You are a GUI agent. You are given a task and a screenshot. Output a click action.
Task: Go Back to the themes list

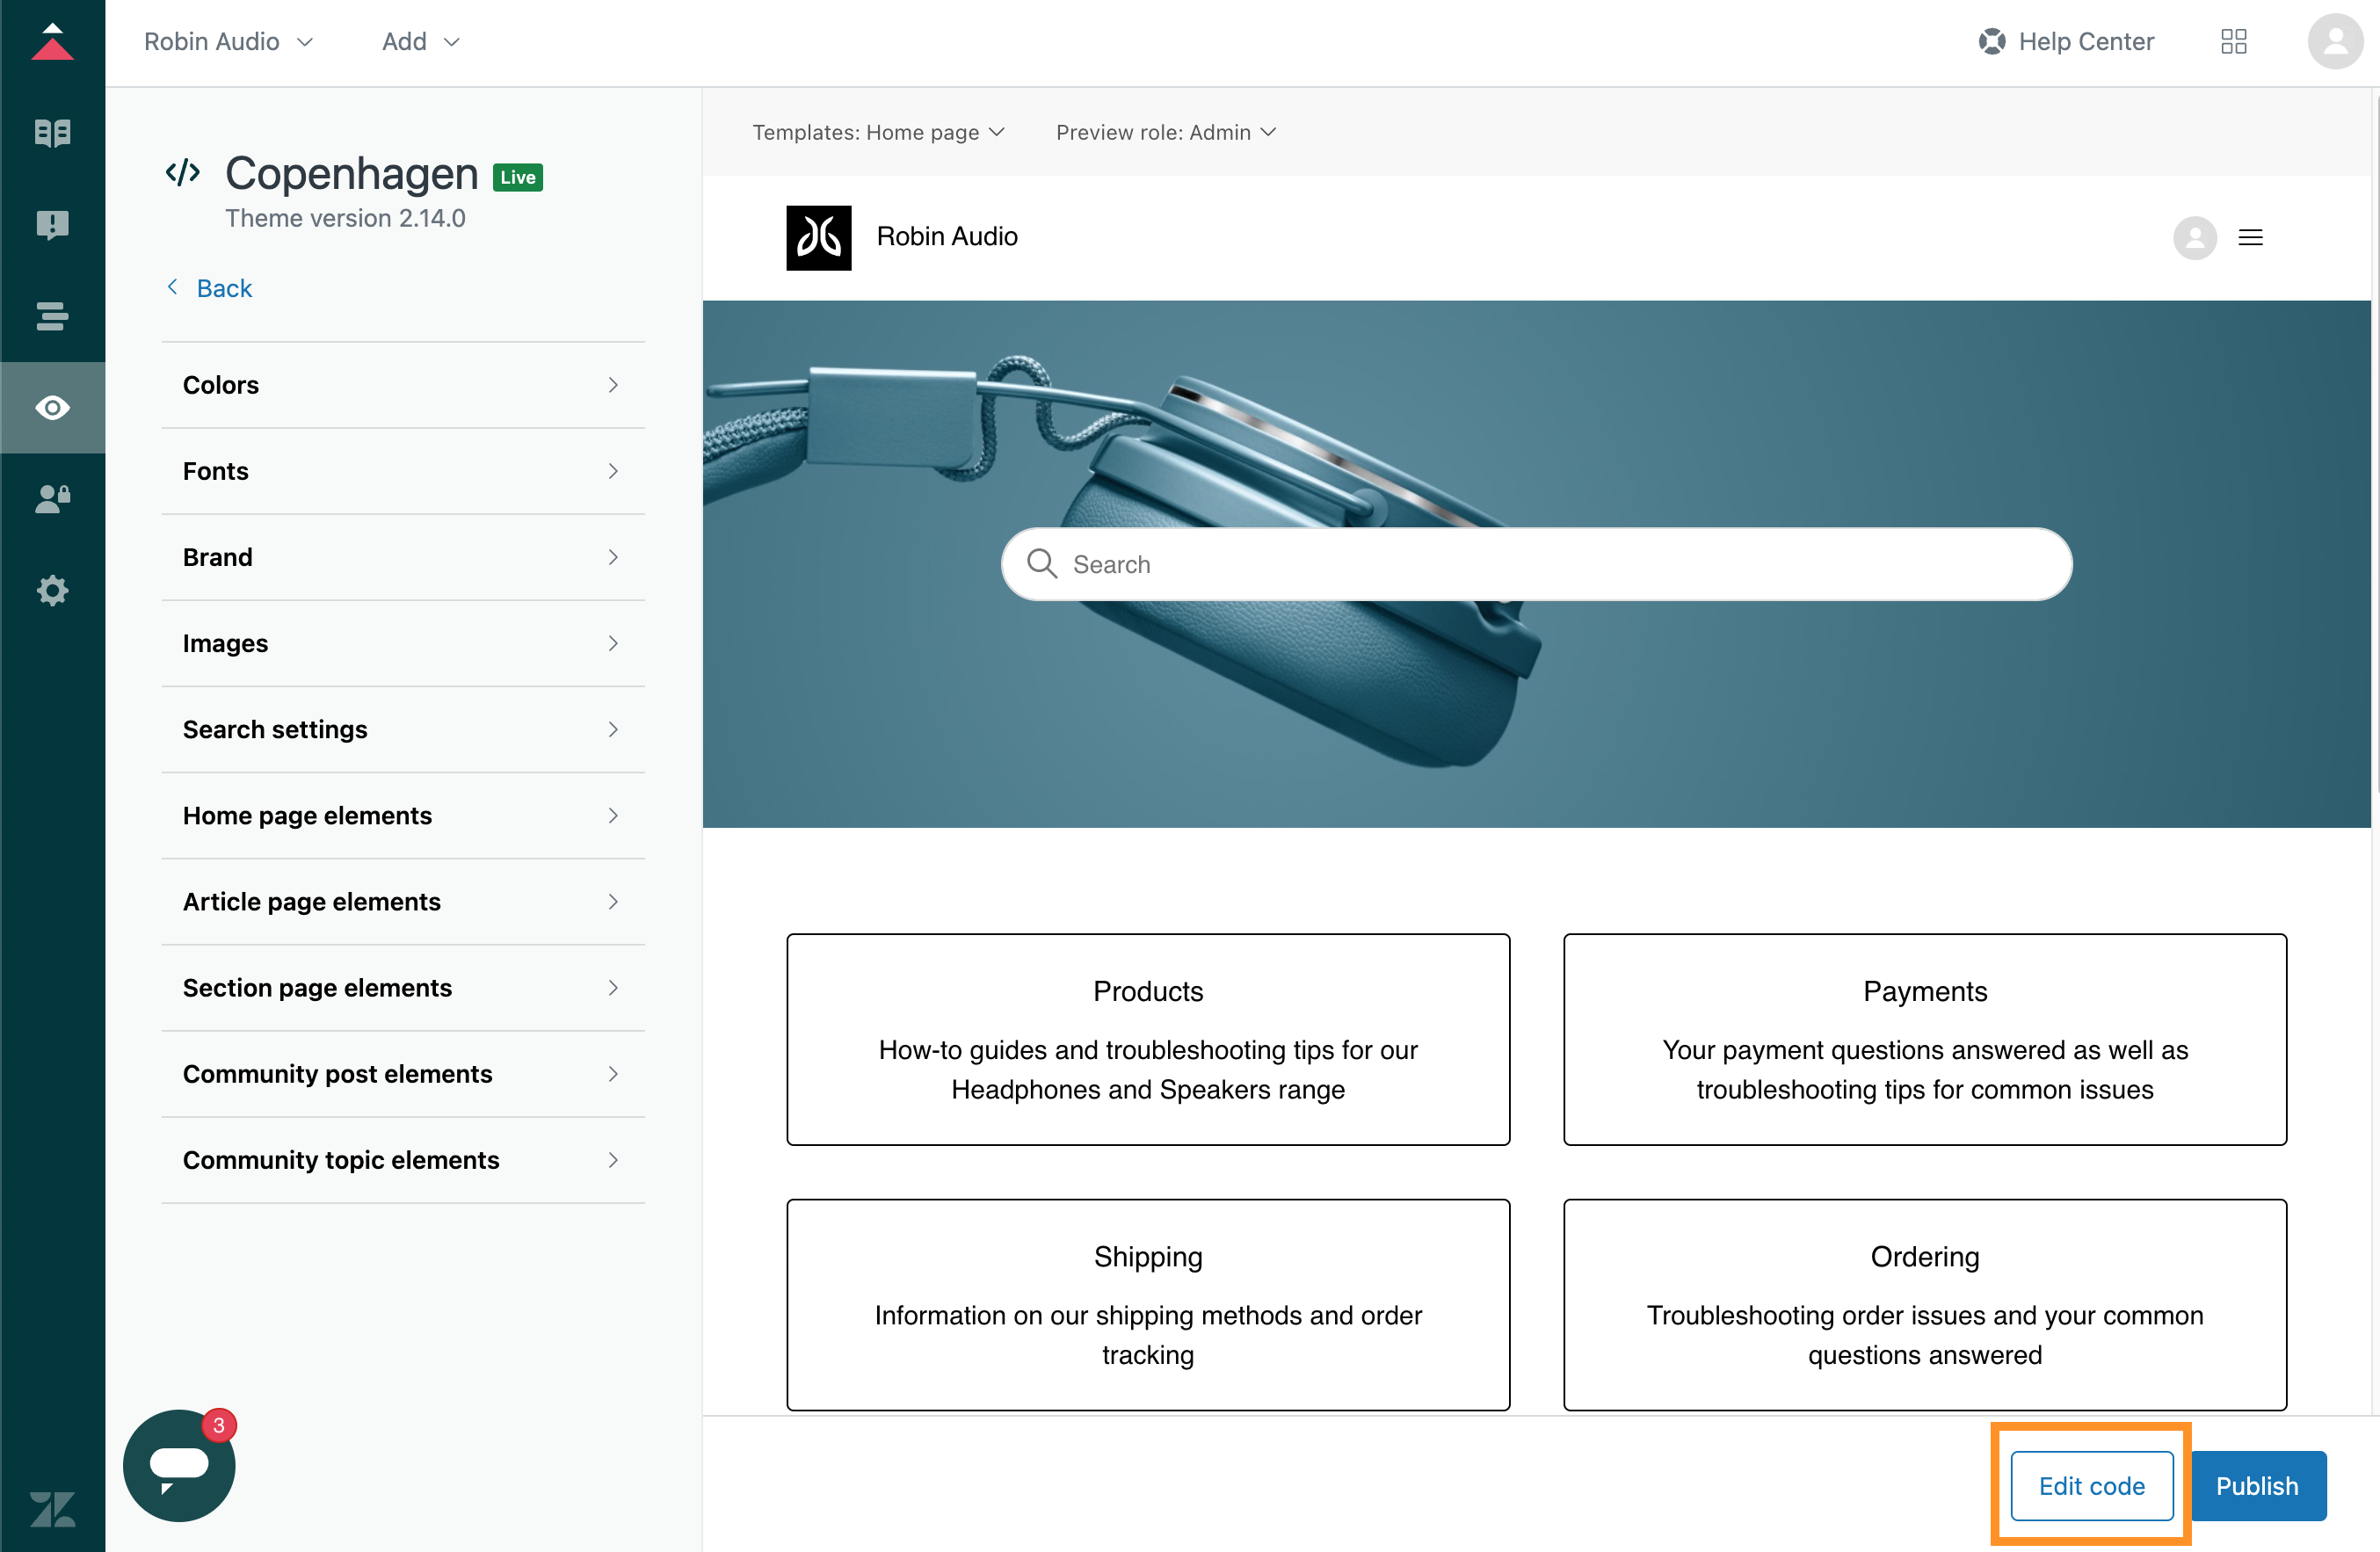point(223,288)
